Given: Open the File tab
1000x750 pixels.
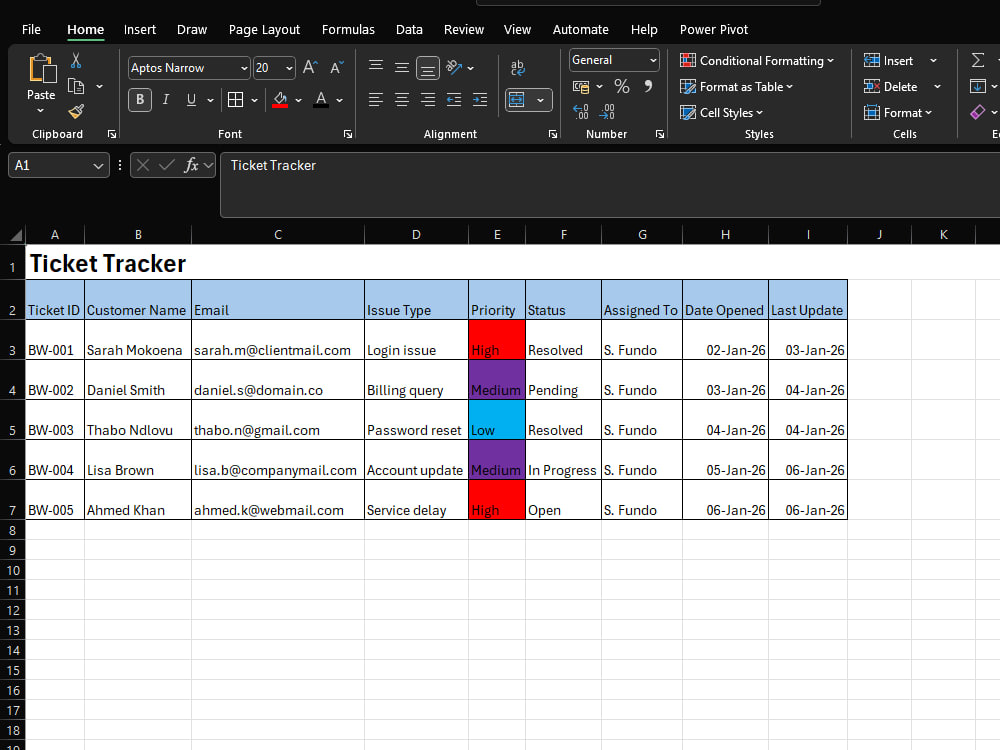Looking at the screenshot, I should (x=31, y=29).
